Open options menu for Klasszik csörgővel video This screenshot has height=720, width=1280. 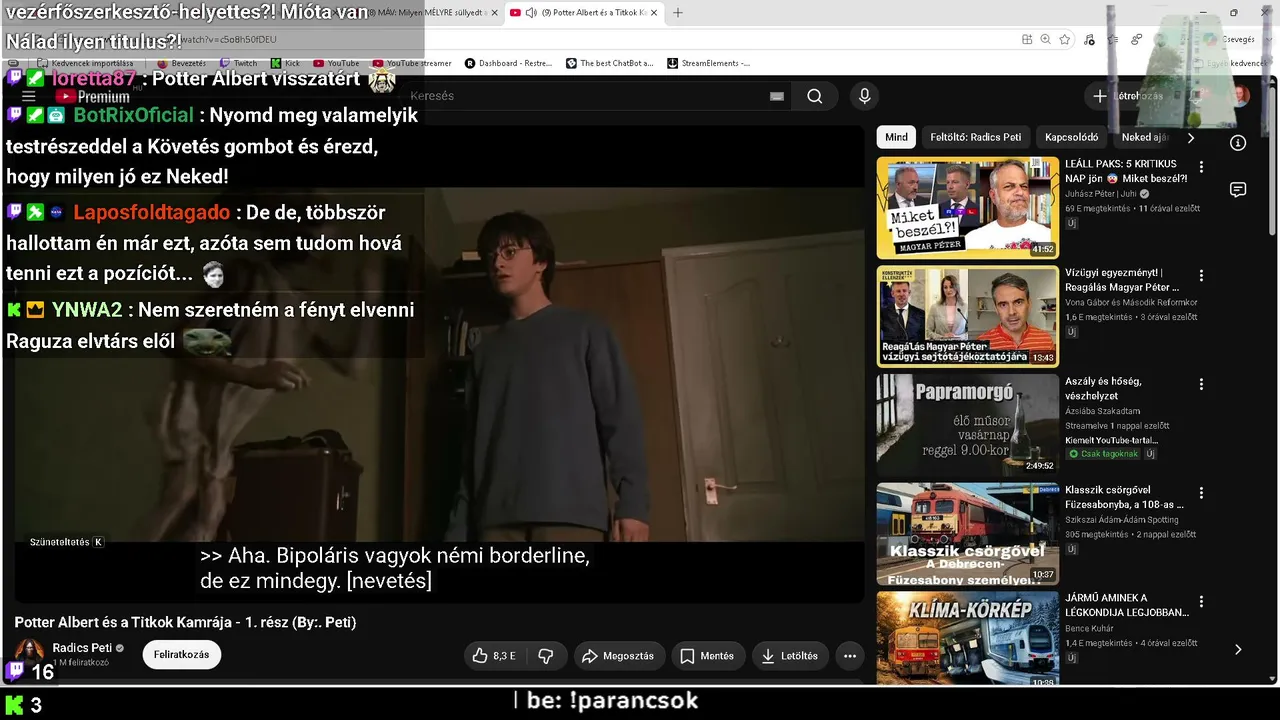pos(1201,493)
